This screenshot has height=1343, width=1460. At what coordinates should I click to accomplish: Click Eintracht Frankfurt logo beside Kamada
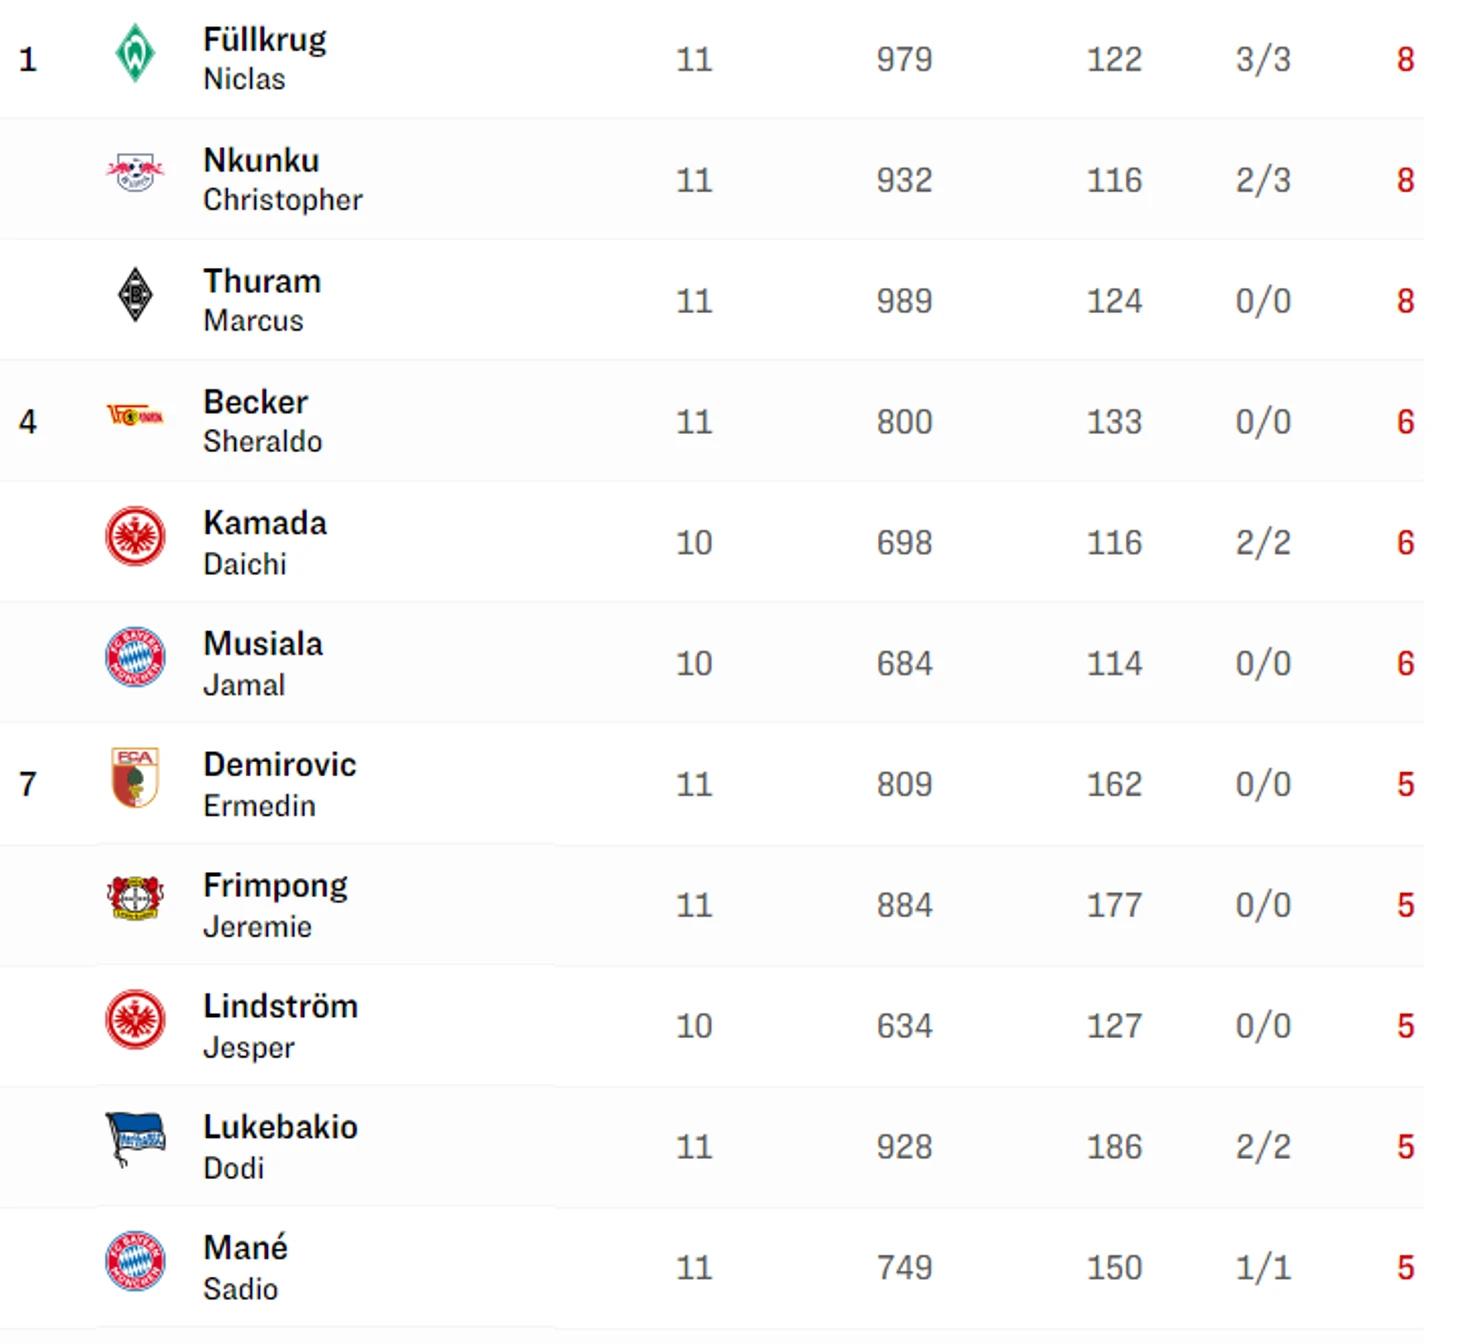click(135, 536)
